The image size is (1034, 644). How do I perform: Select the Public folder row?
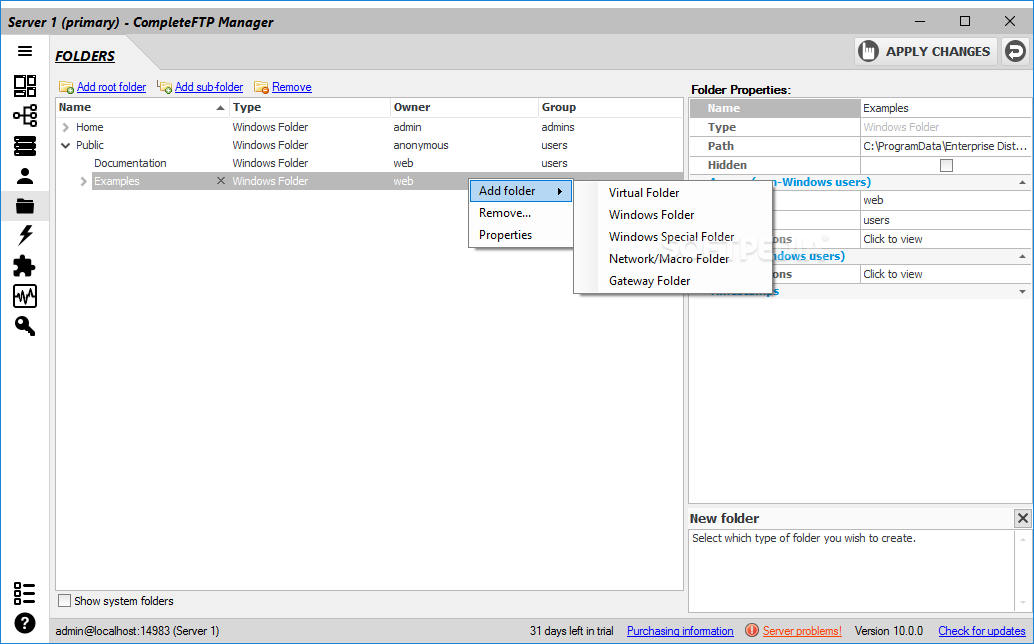[x=369, y=145]
